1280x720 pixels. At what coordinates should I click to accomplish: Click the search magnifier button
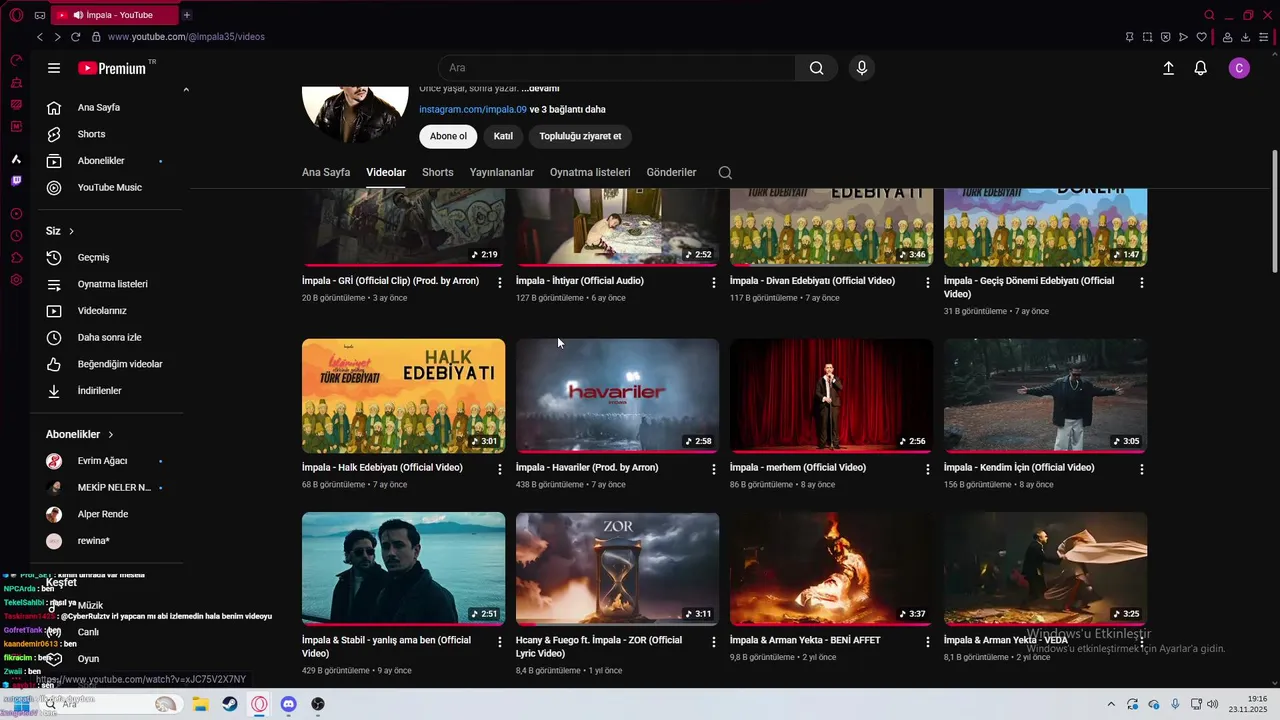[x=817, y=68]
